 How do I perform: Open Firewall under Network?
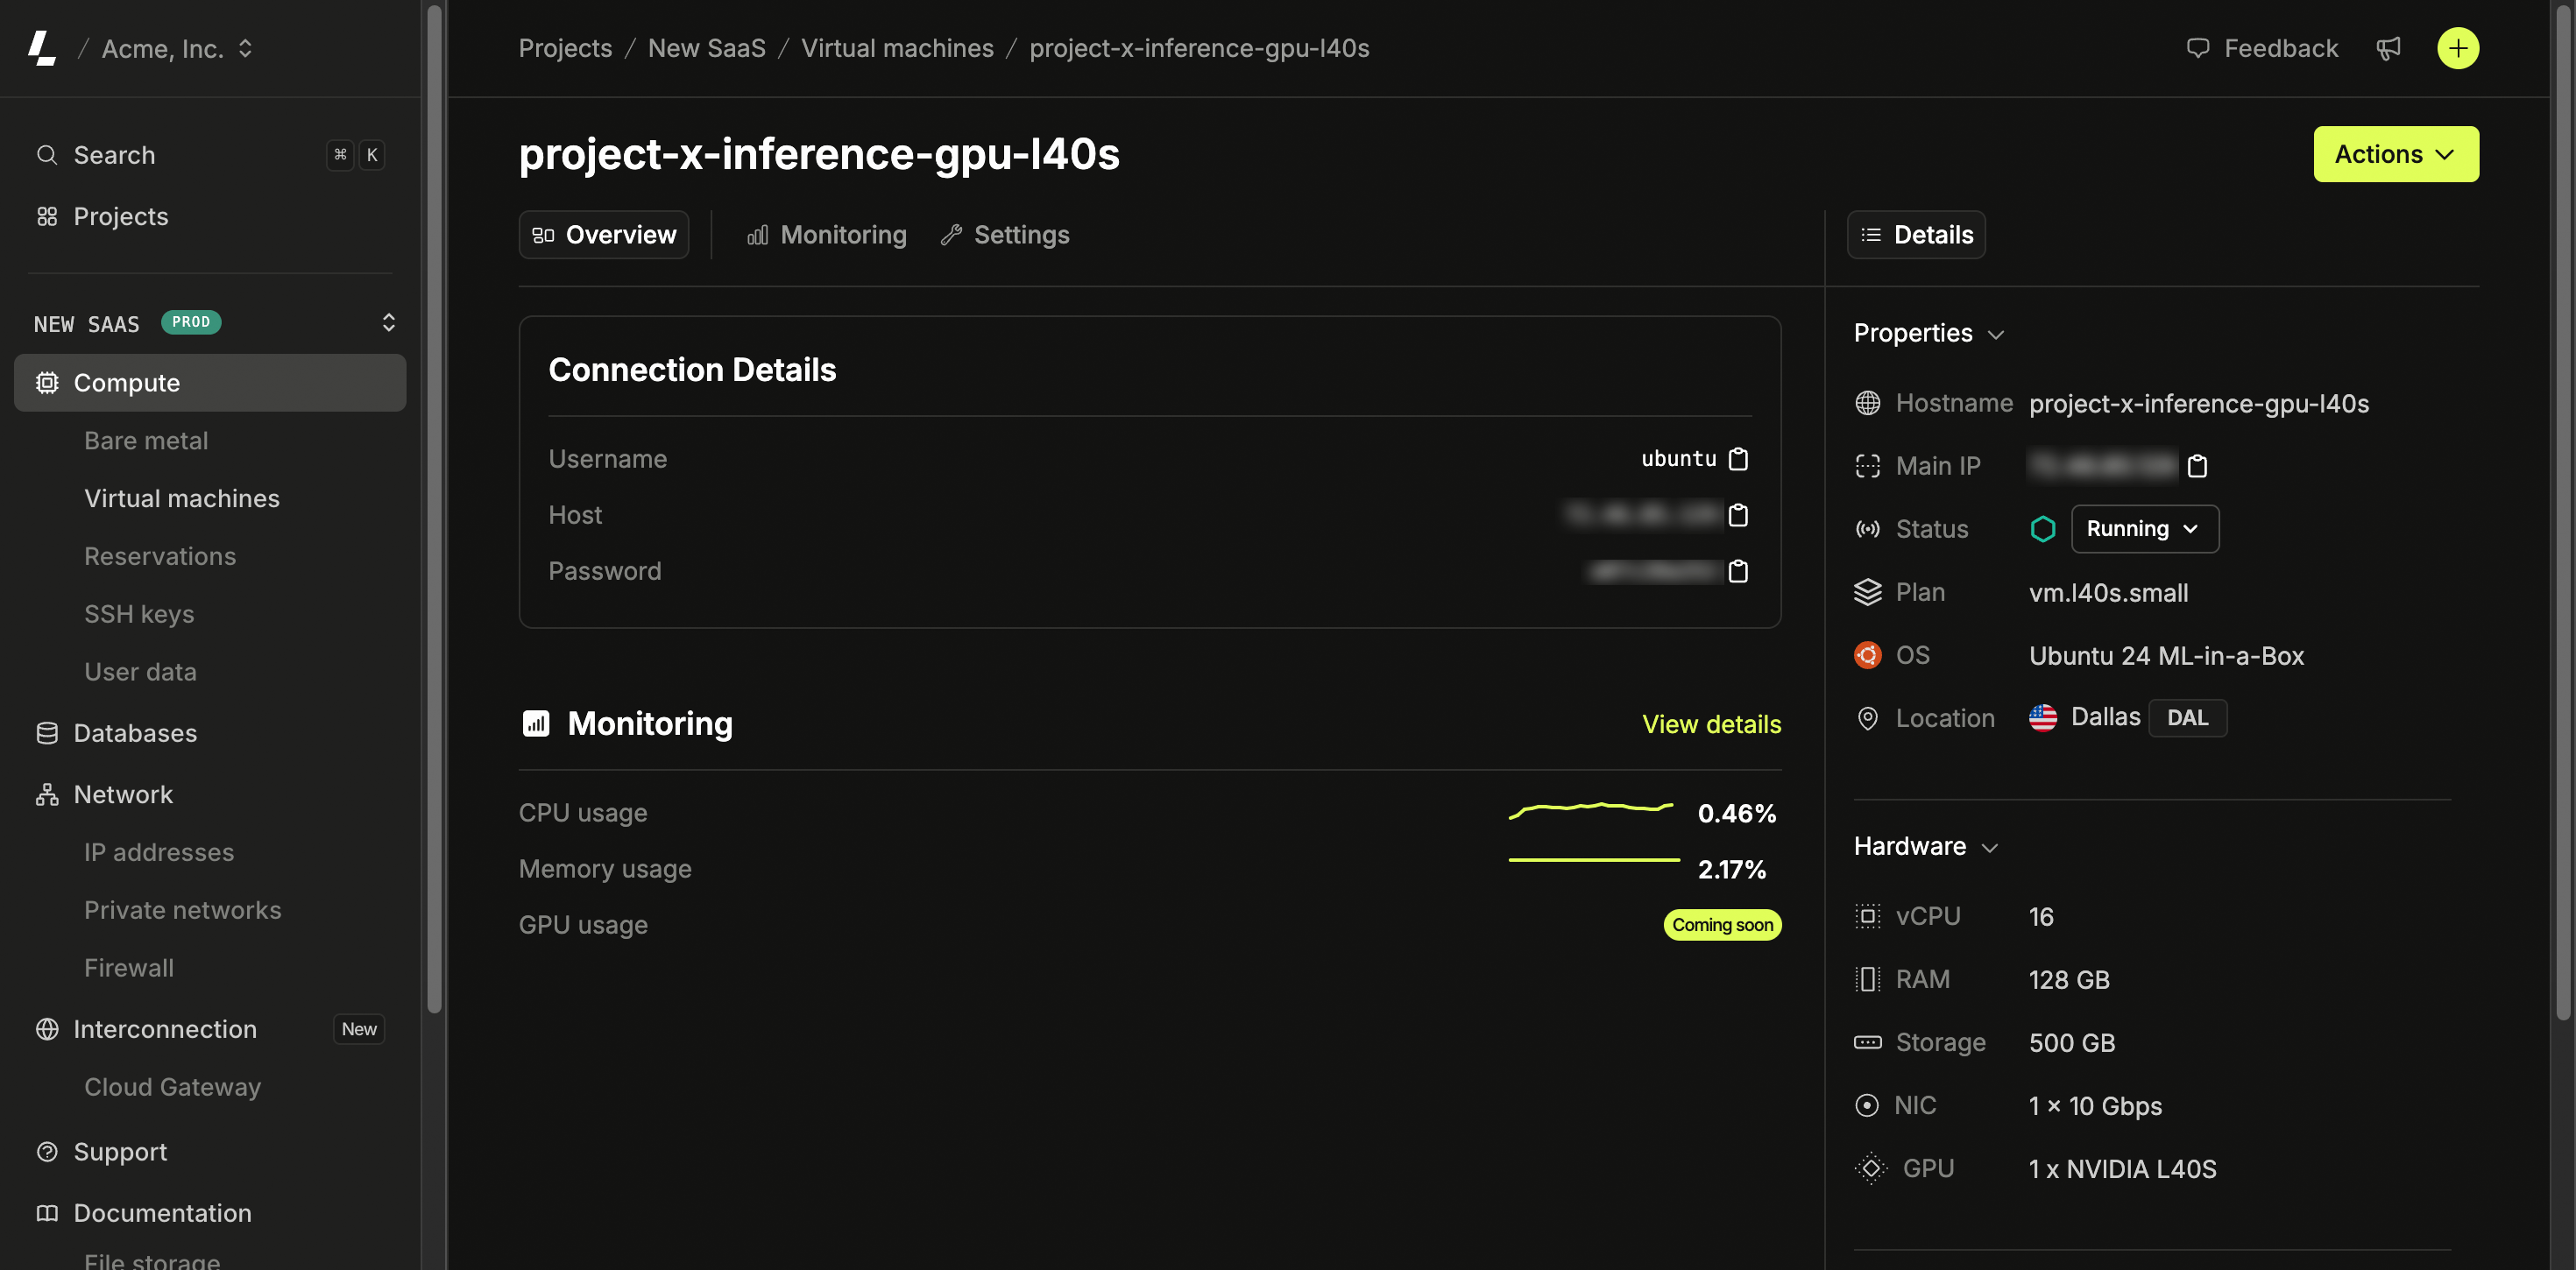[x=128, y=967]
